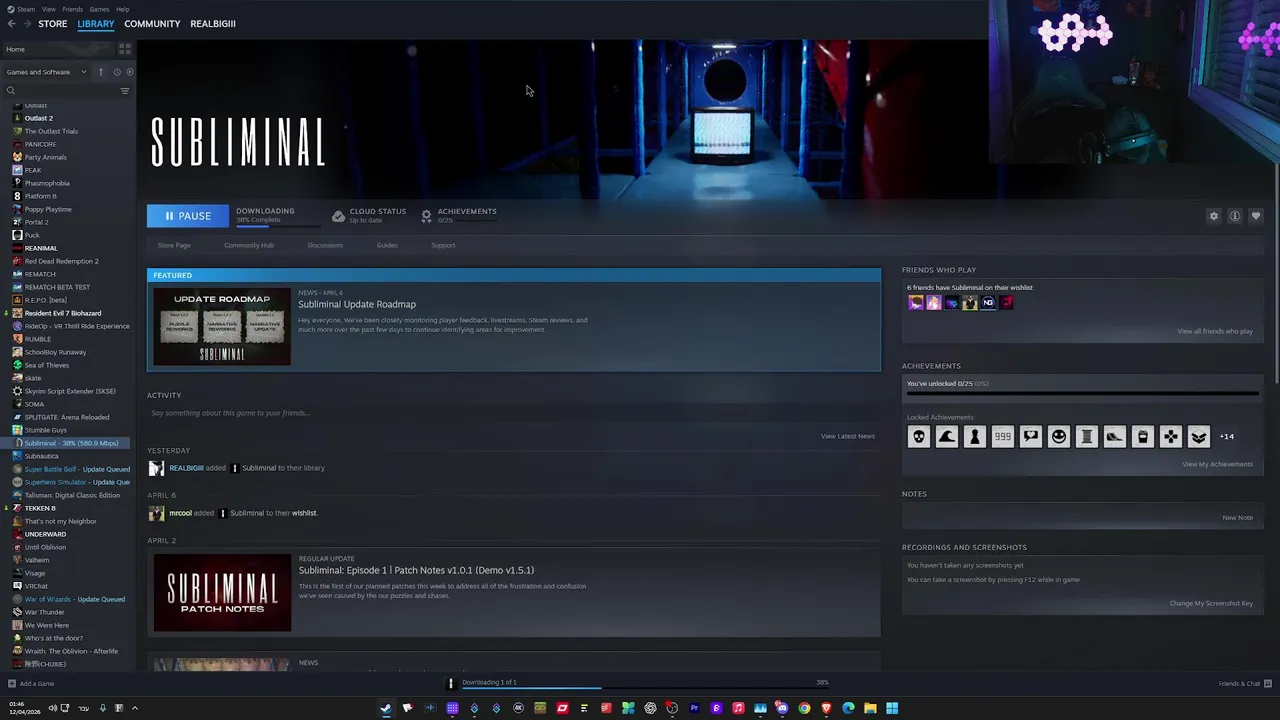Open the Games menu
The height and width of the screenshot is (720, 1280).
[x=99, y=9]
